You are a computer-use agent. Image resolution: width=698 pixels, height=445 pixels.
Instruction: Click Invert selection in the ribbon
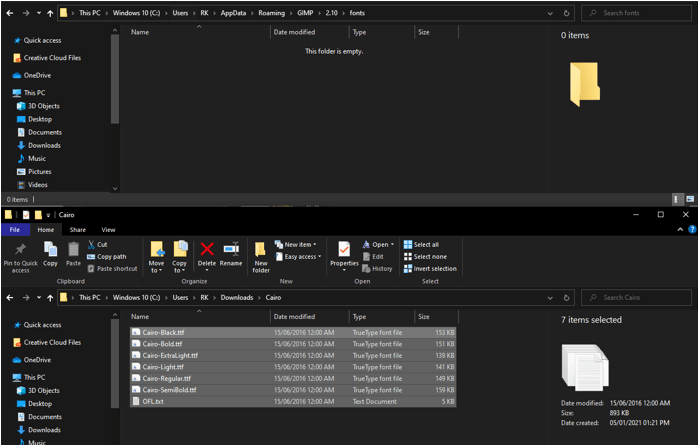(434, 268)
